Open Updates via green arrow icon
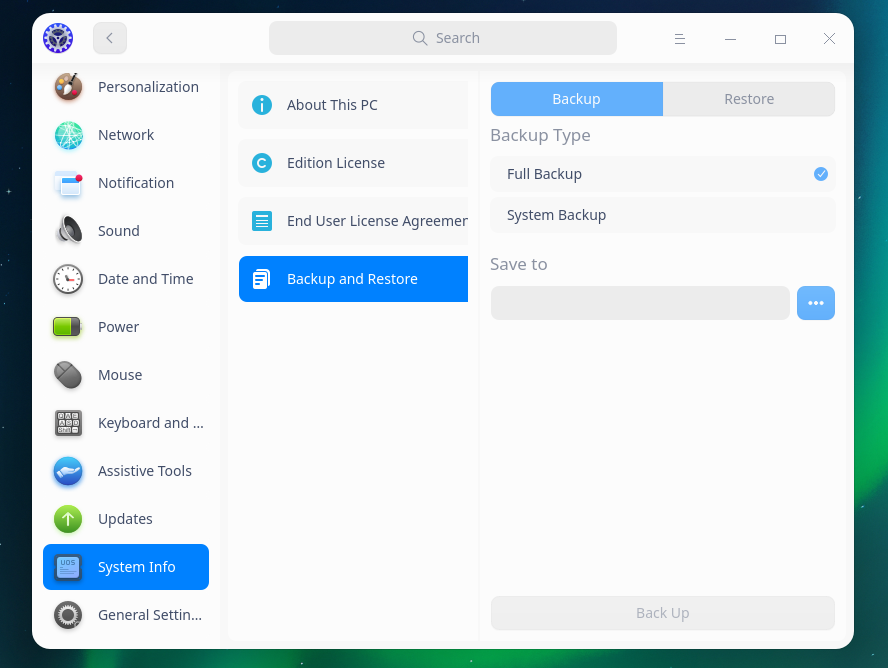The width and height of the screenshot is (888, 668). (x=68, y=519)
